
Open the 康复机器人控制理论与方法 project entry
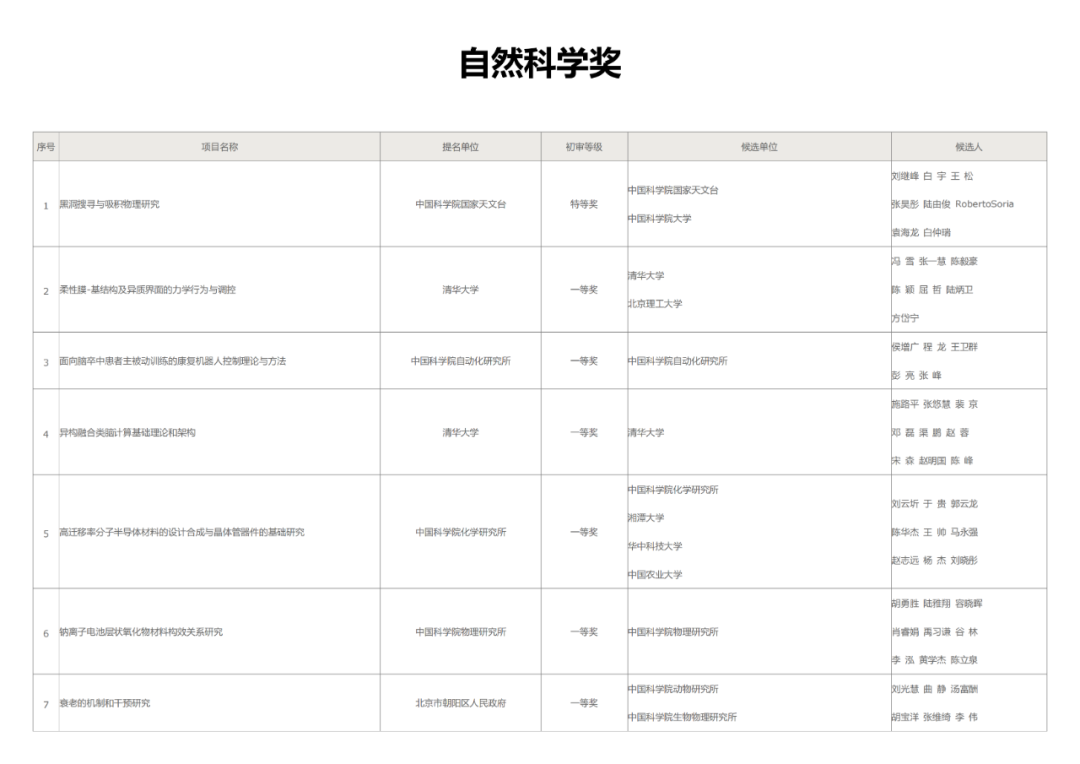click(x=172, y=361)
